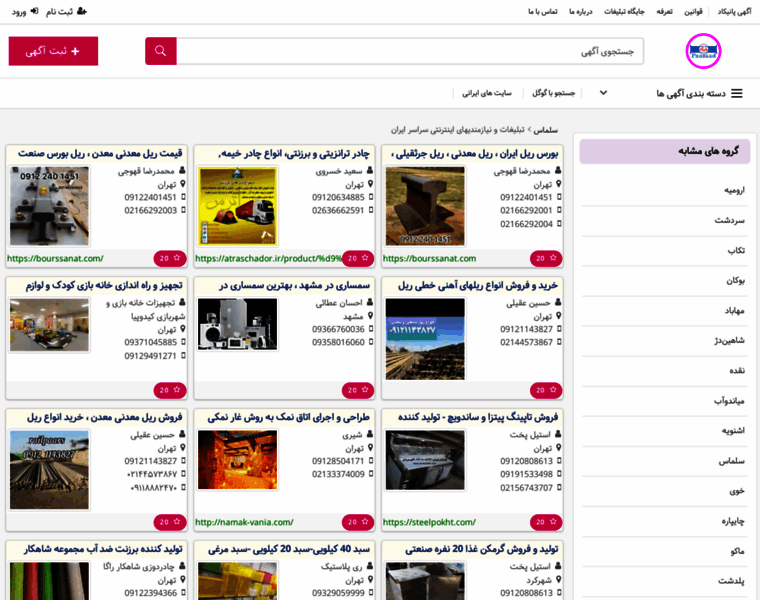This screenshot has height=600, width=760.
Task: Click the hamburger icon for ad categories
Action: pyautogui.click(x=737, y=93)
